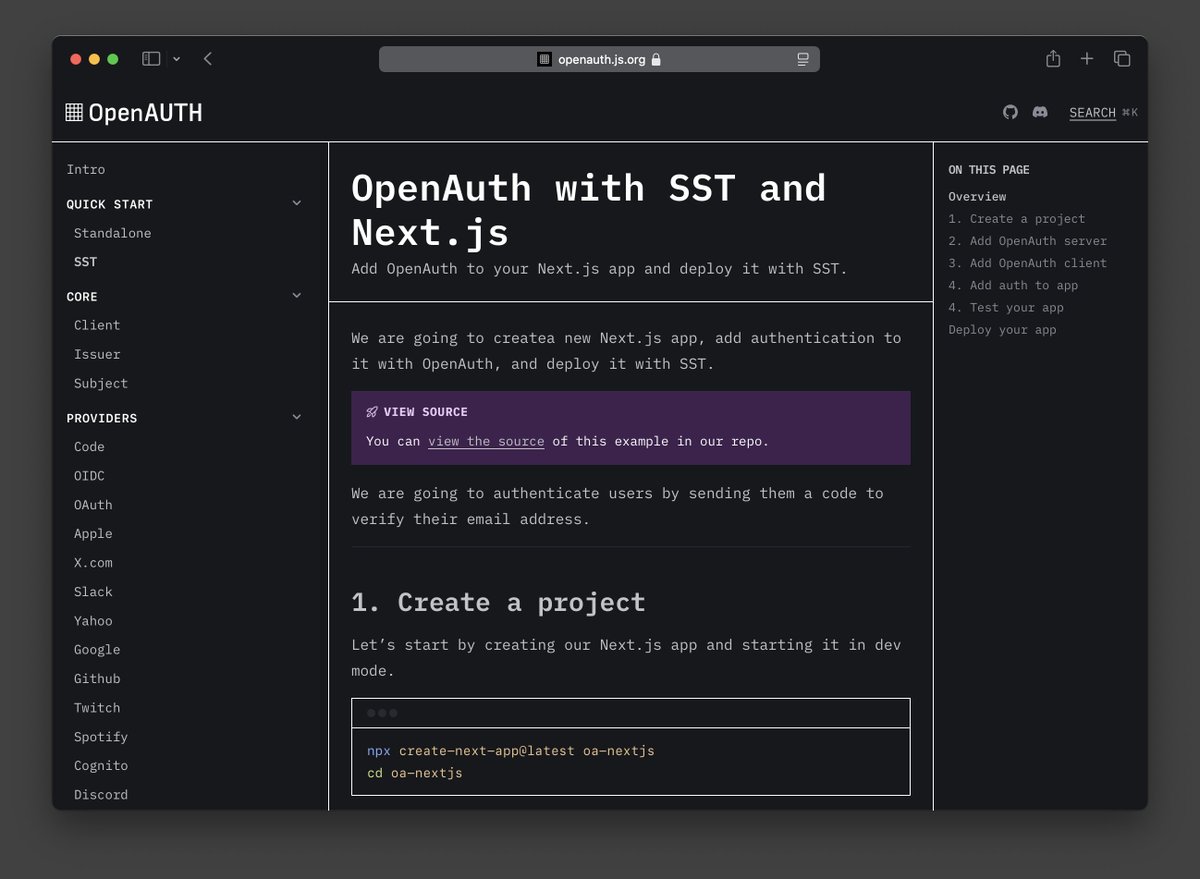Click the reader view icon in address bar
The height and width of the screenshot is (879, 1200).
point(803,59)
